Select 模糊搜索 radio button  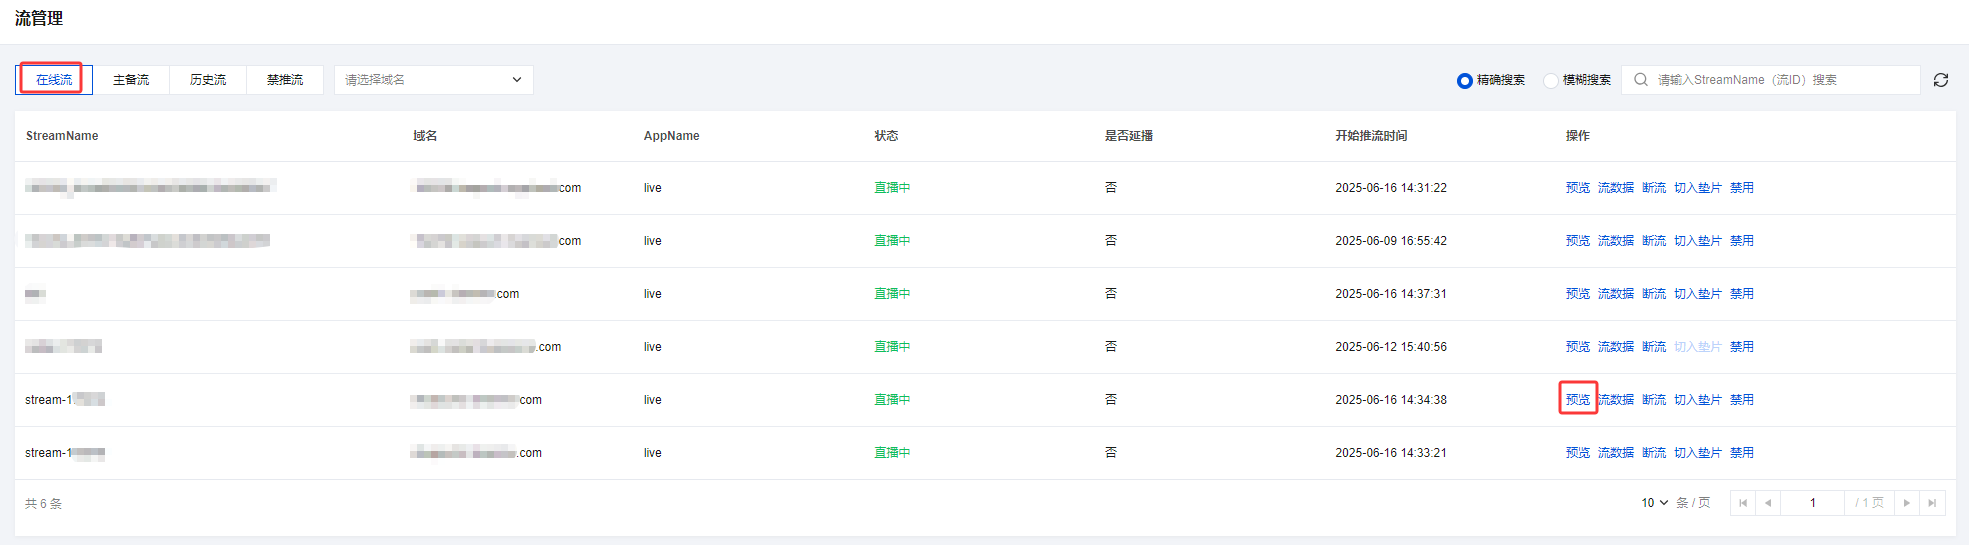pos(1551,81)
